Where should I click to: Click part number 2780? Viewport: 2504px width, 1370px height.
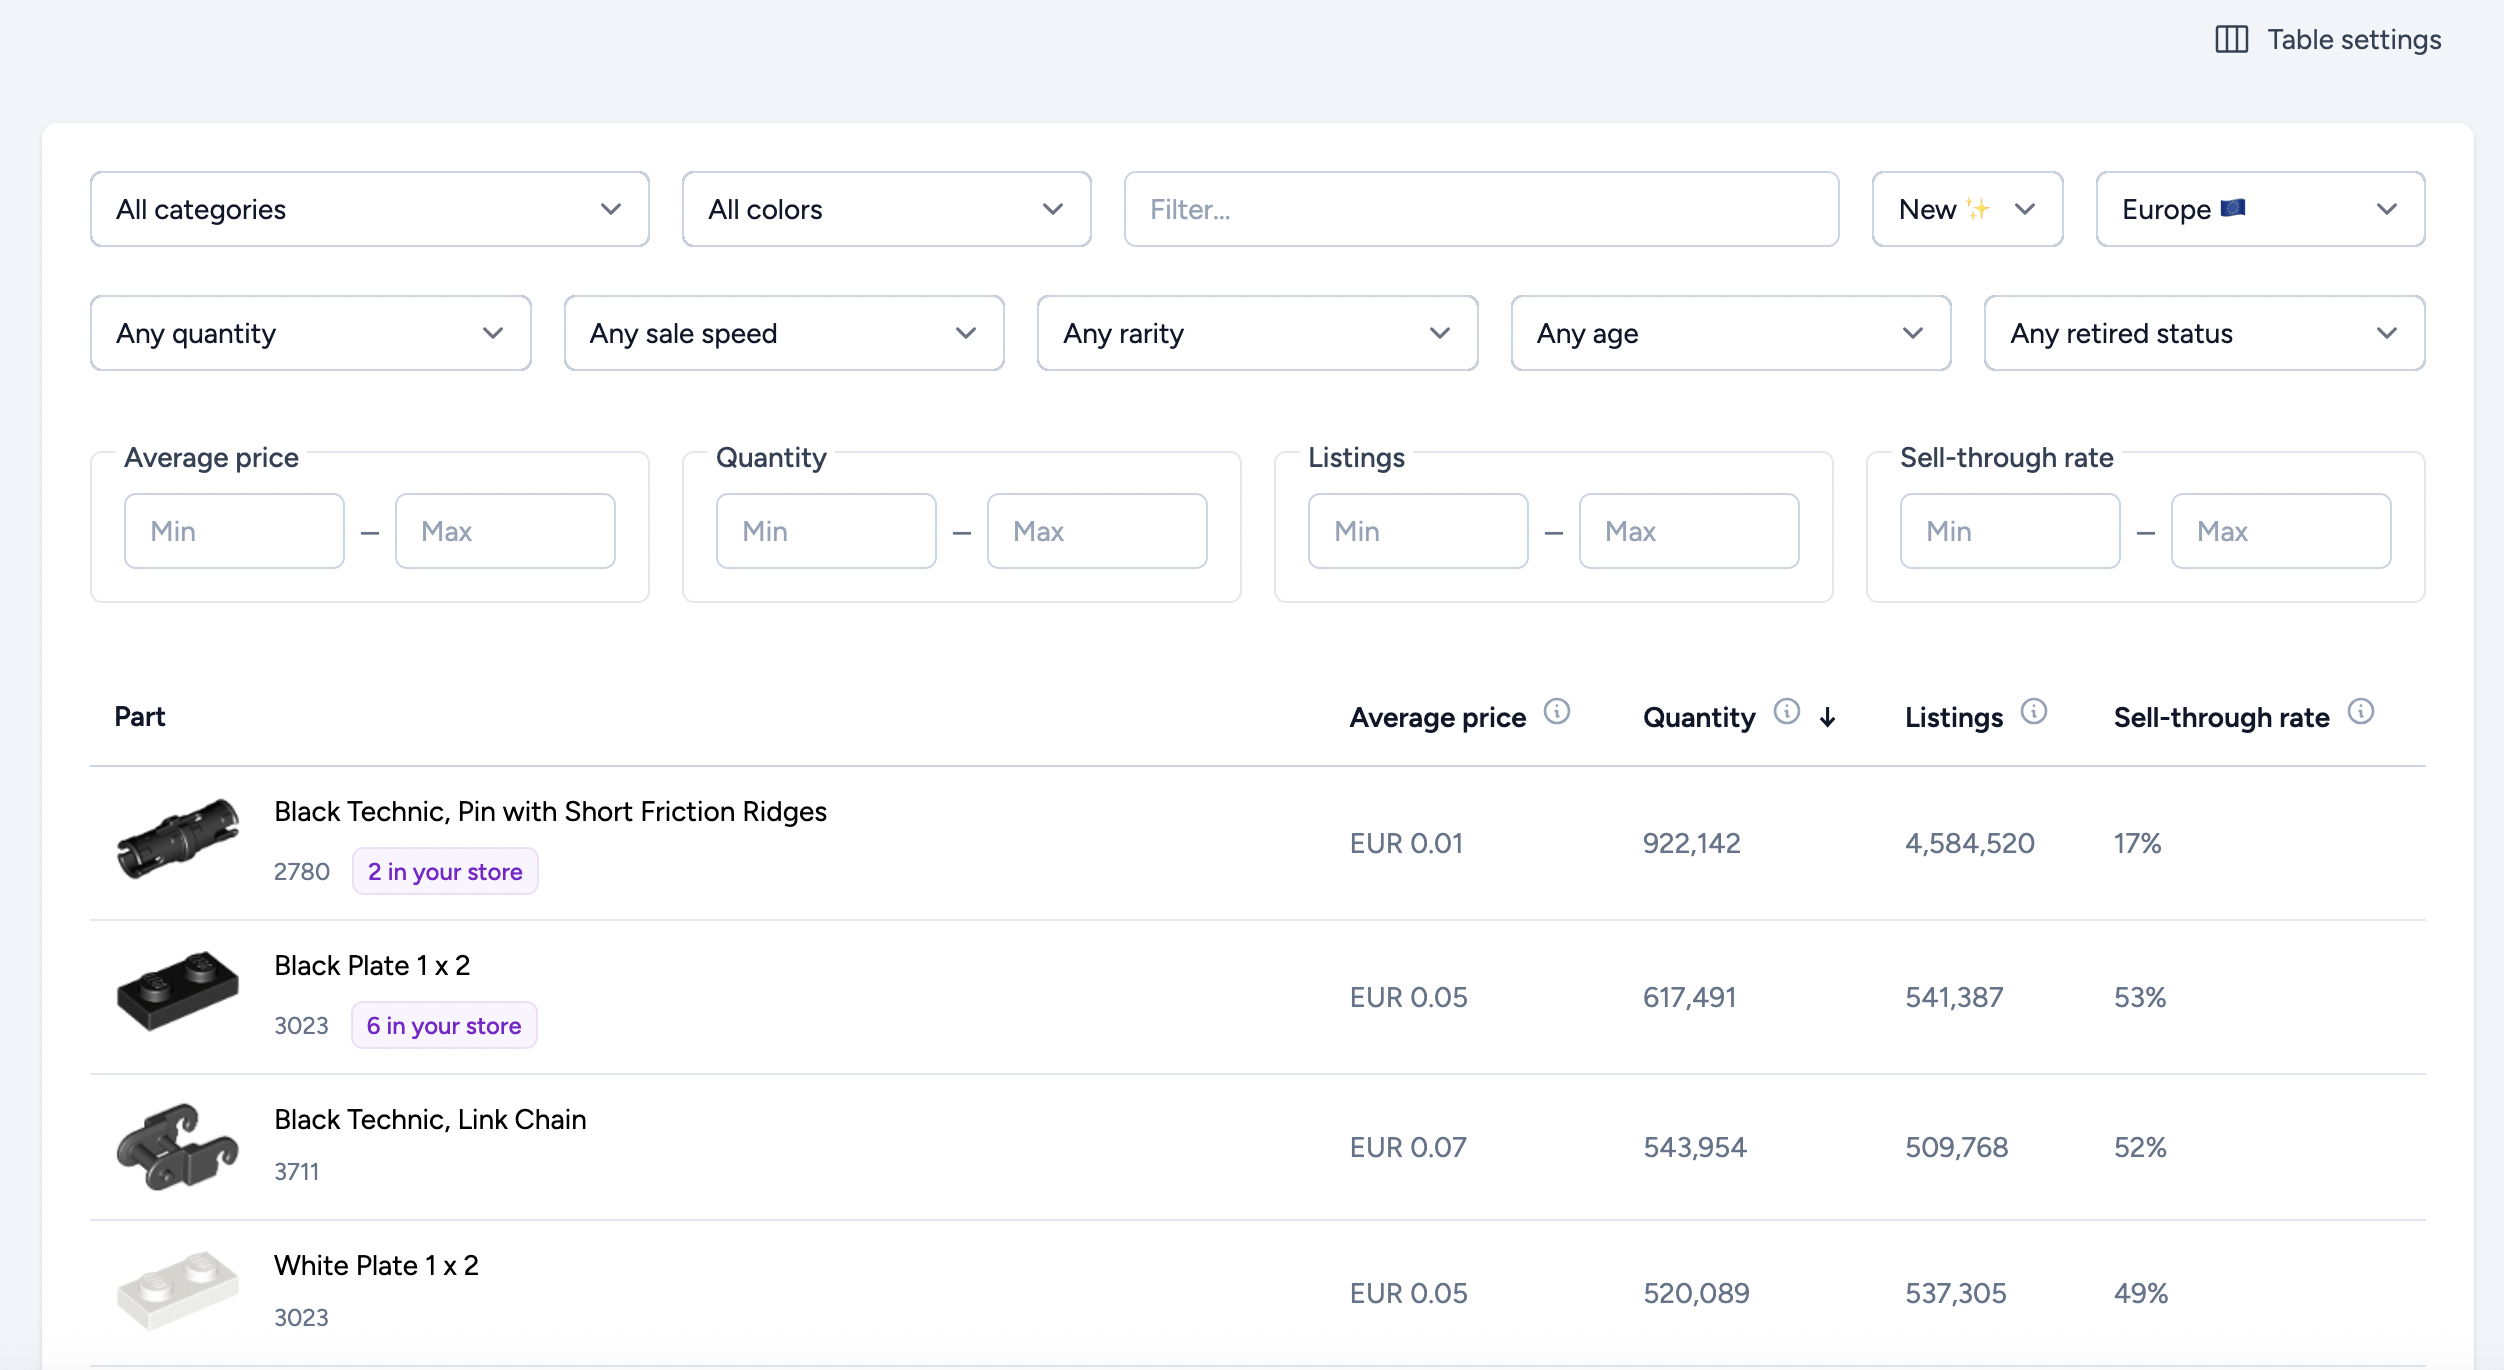click(x=302, y=872)
